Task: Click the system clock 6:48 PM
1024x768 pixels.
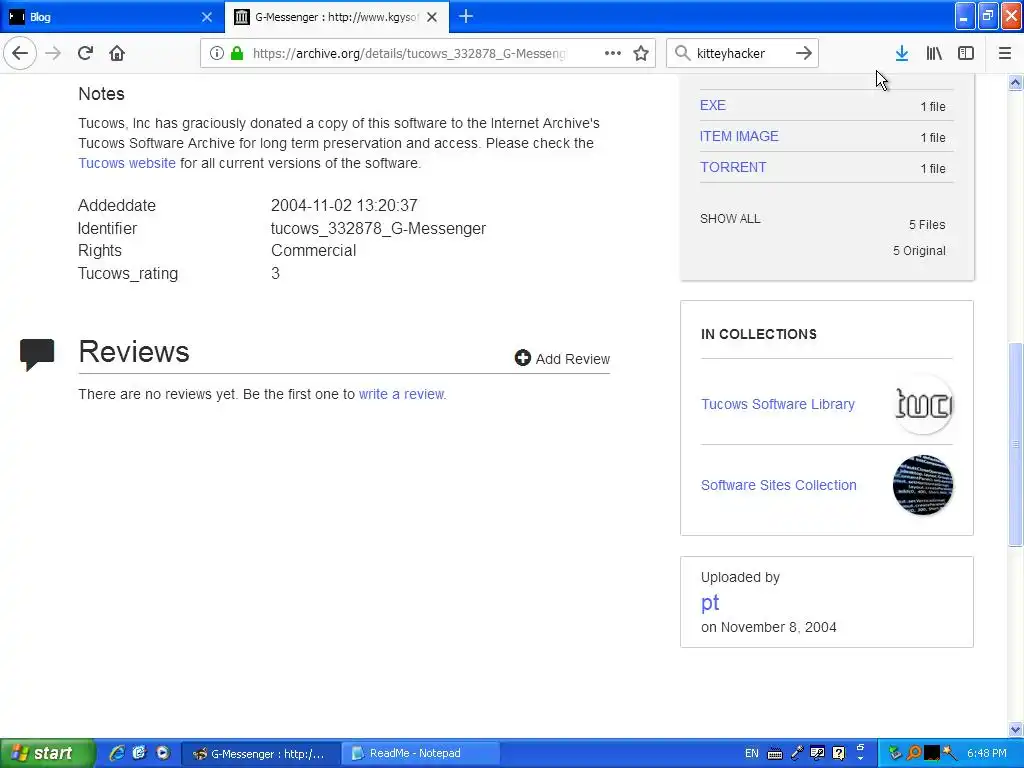Action: coord(987,753)
